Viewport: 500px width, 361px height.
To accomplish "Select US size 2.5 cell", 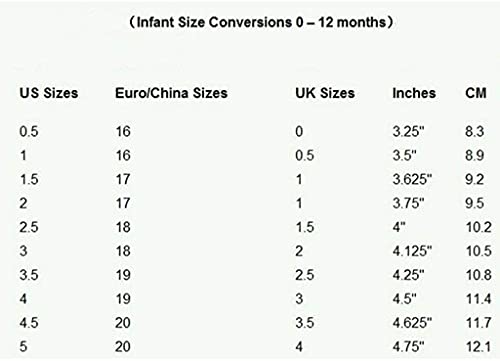I will 29,227.
